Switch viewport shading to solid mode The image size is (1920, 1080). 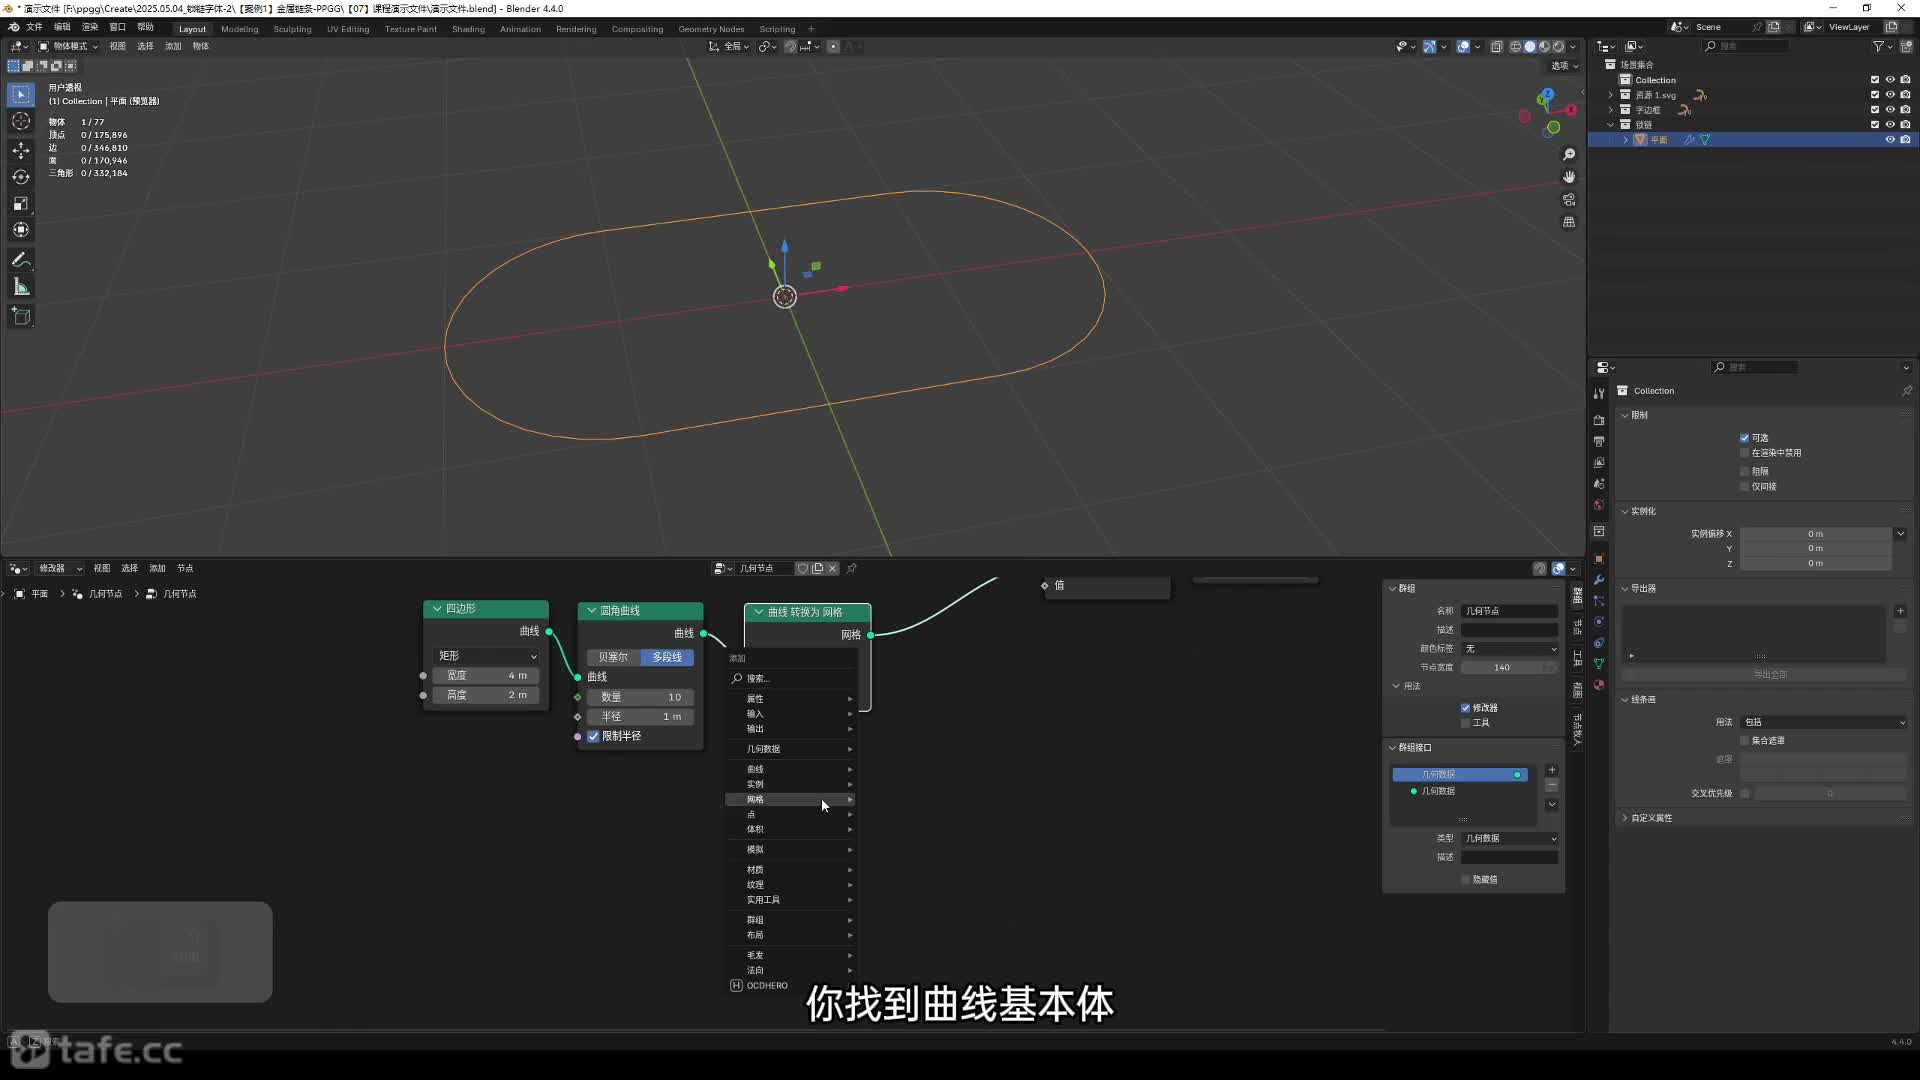pos(1529,46)
